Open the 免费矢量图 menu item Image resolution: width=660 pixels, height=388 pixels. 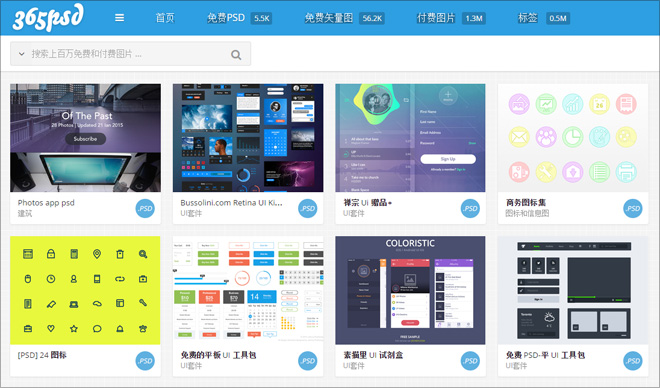click(x=328, y=18)
